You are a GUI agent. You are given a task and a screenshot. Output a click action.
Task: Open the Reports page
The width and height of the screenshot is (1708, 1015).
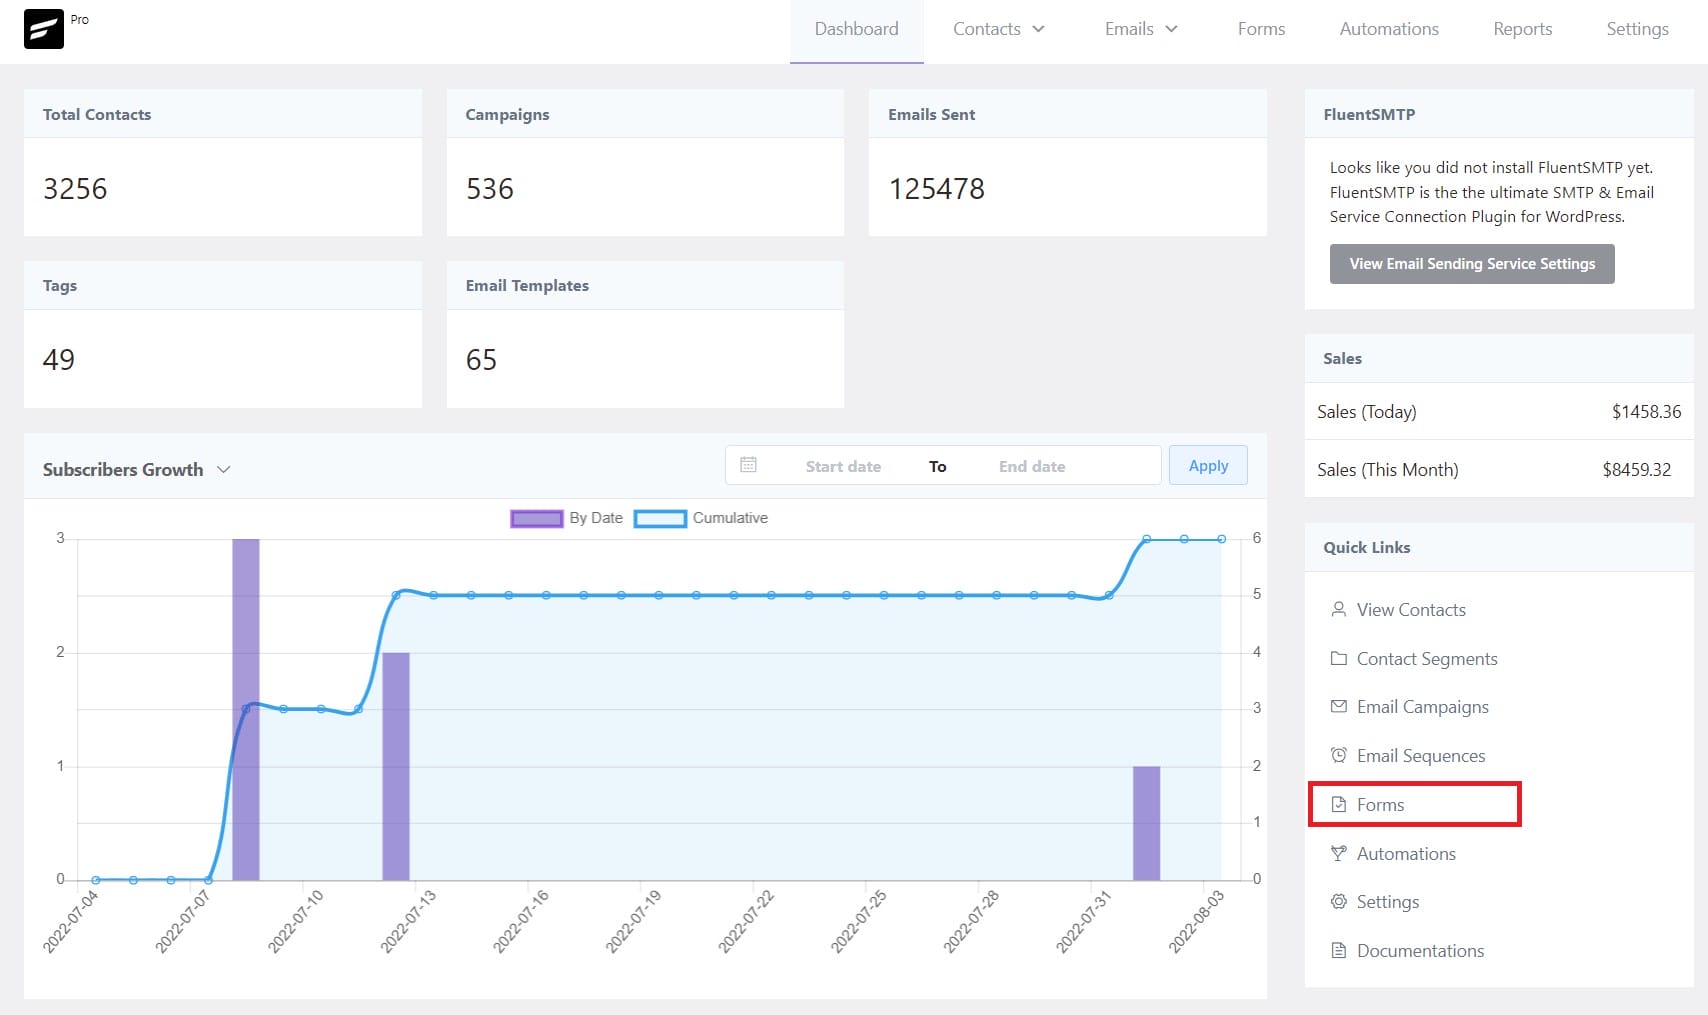click(x=1522, y=29)
